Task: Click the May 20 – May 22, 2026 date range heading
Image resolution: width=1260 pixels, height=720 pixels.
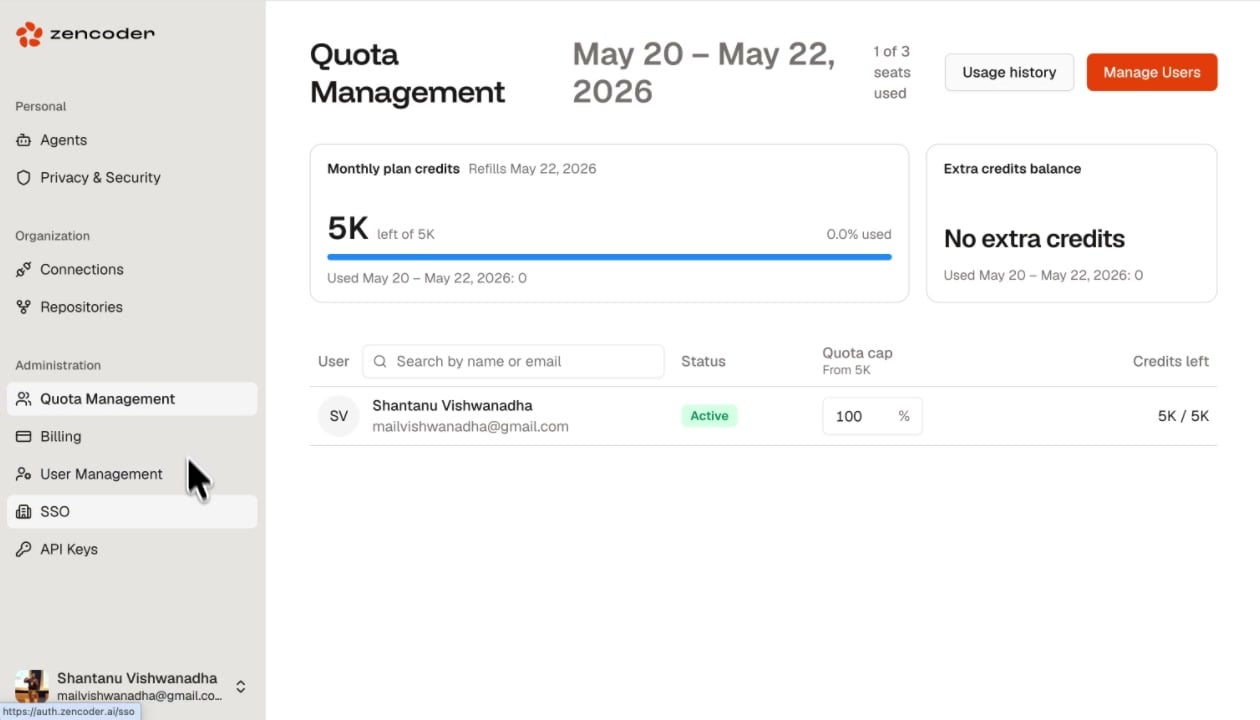Action: click(704, 72)
